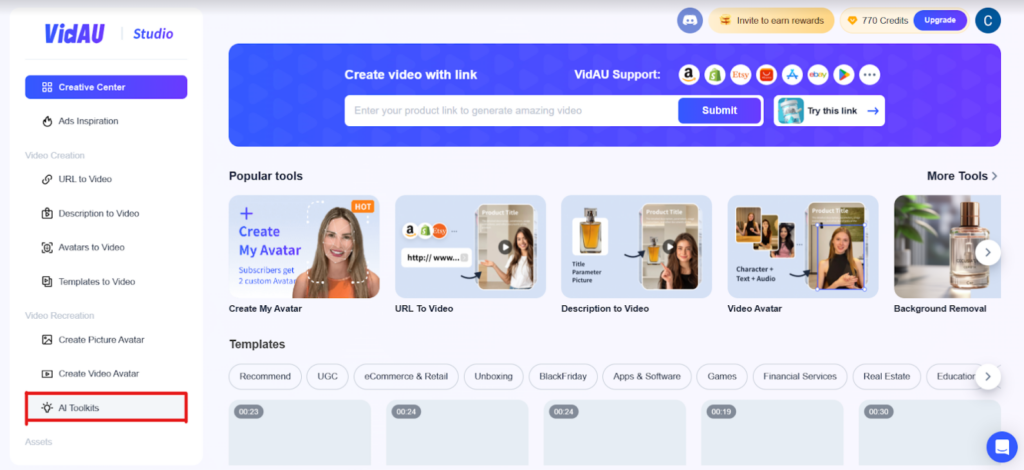The image size is (1024, 470).
Task: Click the App Store support icon
Action: [x=792, y=75]
